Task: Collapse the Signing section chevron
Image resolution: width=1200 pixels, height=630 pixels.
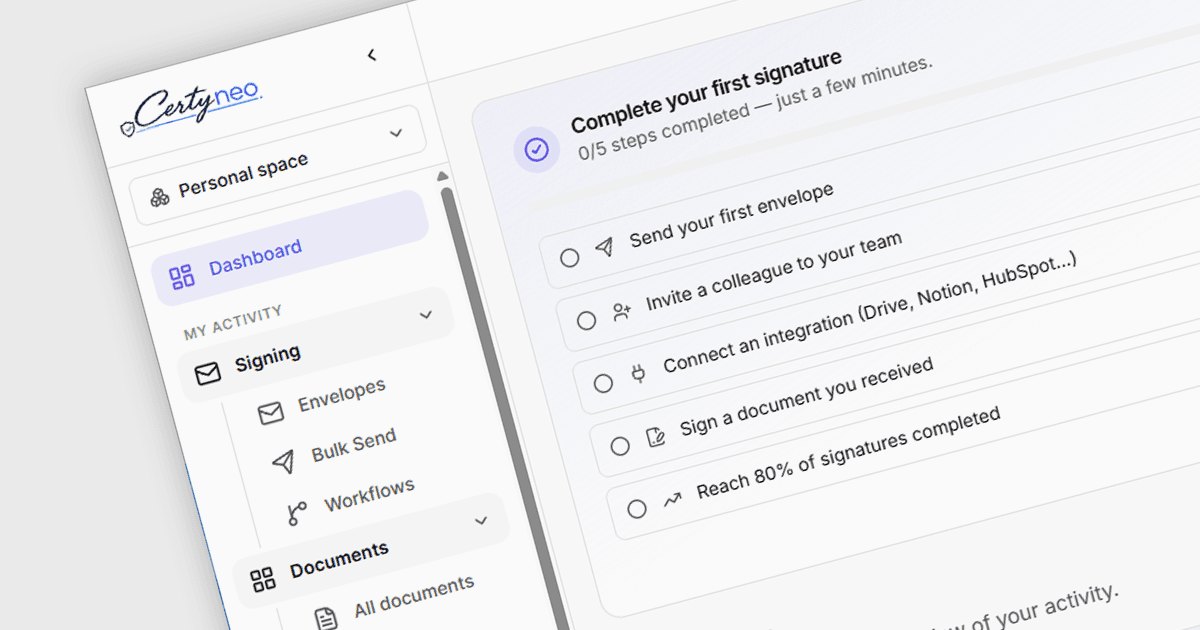Action: pos(426,315)
